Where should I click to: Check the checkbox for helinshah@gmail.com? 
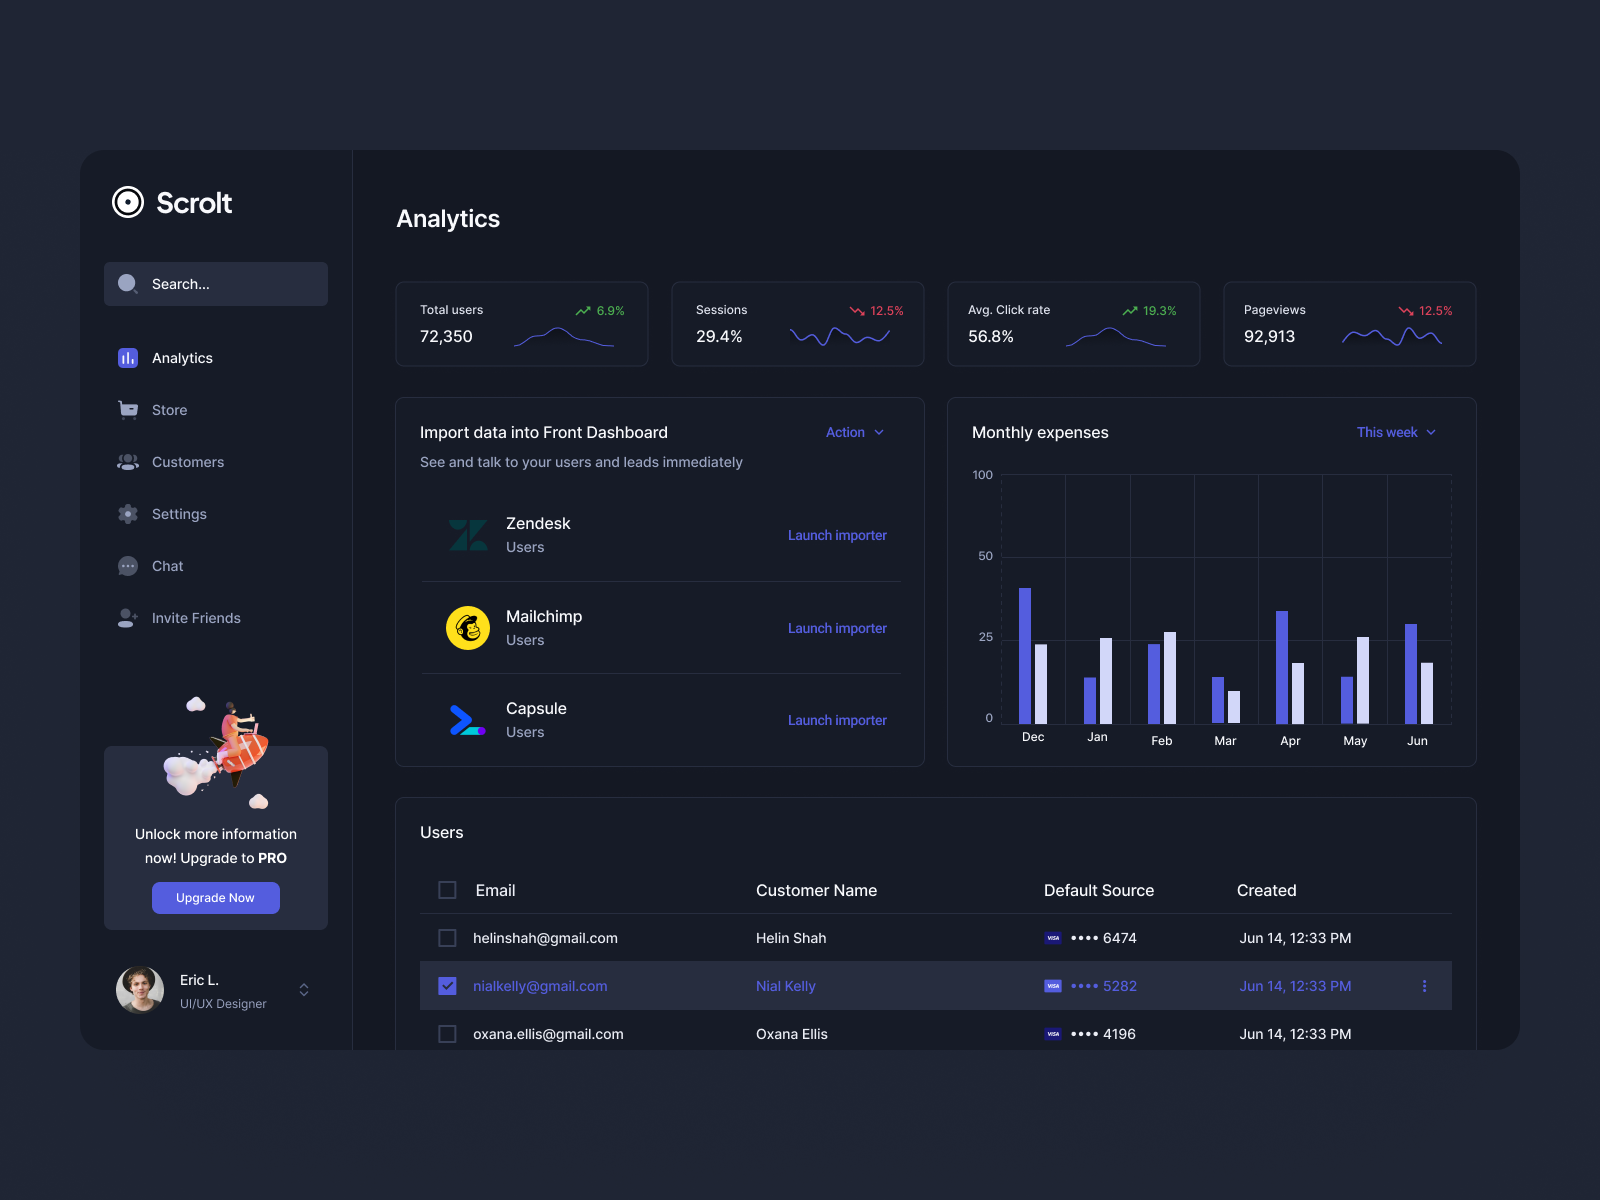coord(447,937)
